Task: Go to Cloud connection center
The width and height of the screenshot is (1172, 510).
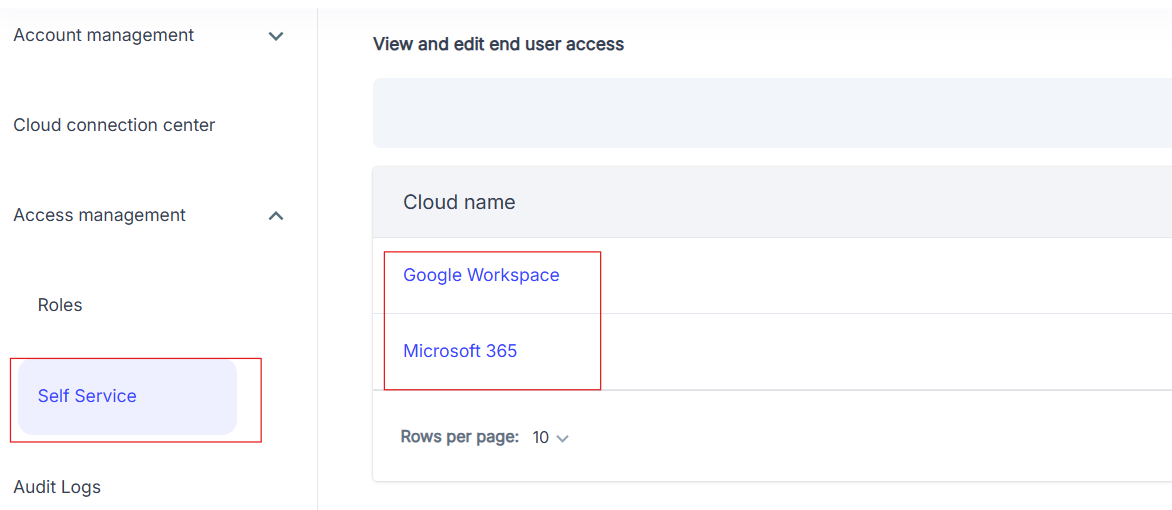Action: point(114,125)
